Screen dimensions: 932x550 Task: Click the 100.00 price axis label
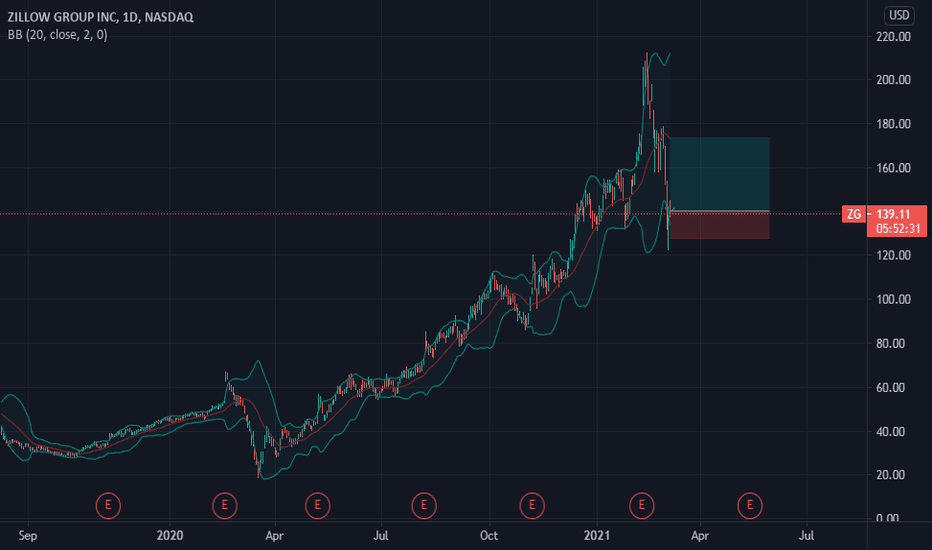point(893,299)
